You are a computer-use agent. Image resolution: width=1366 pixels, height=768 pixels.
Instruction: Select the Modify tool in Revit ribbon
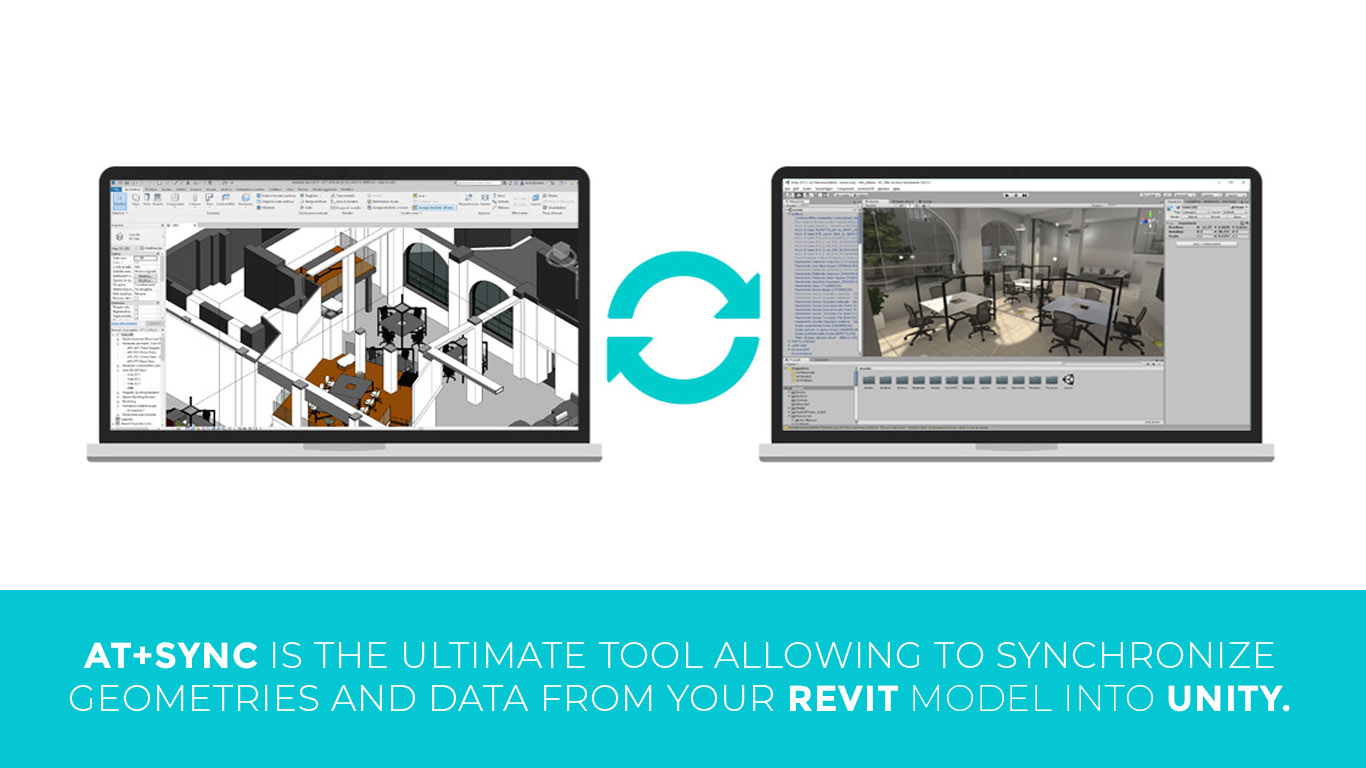point(120,201)
